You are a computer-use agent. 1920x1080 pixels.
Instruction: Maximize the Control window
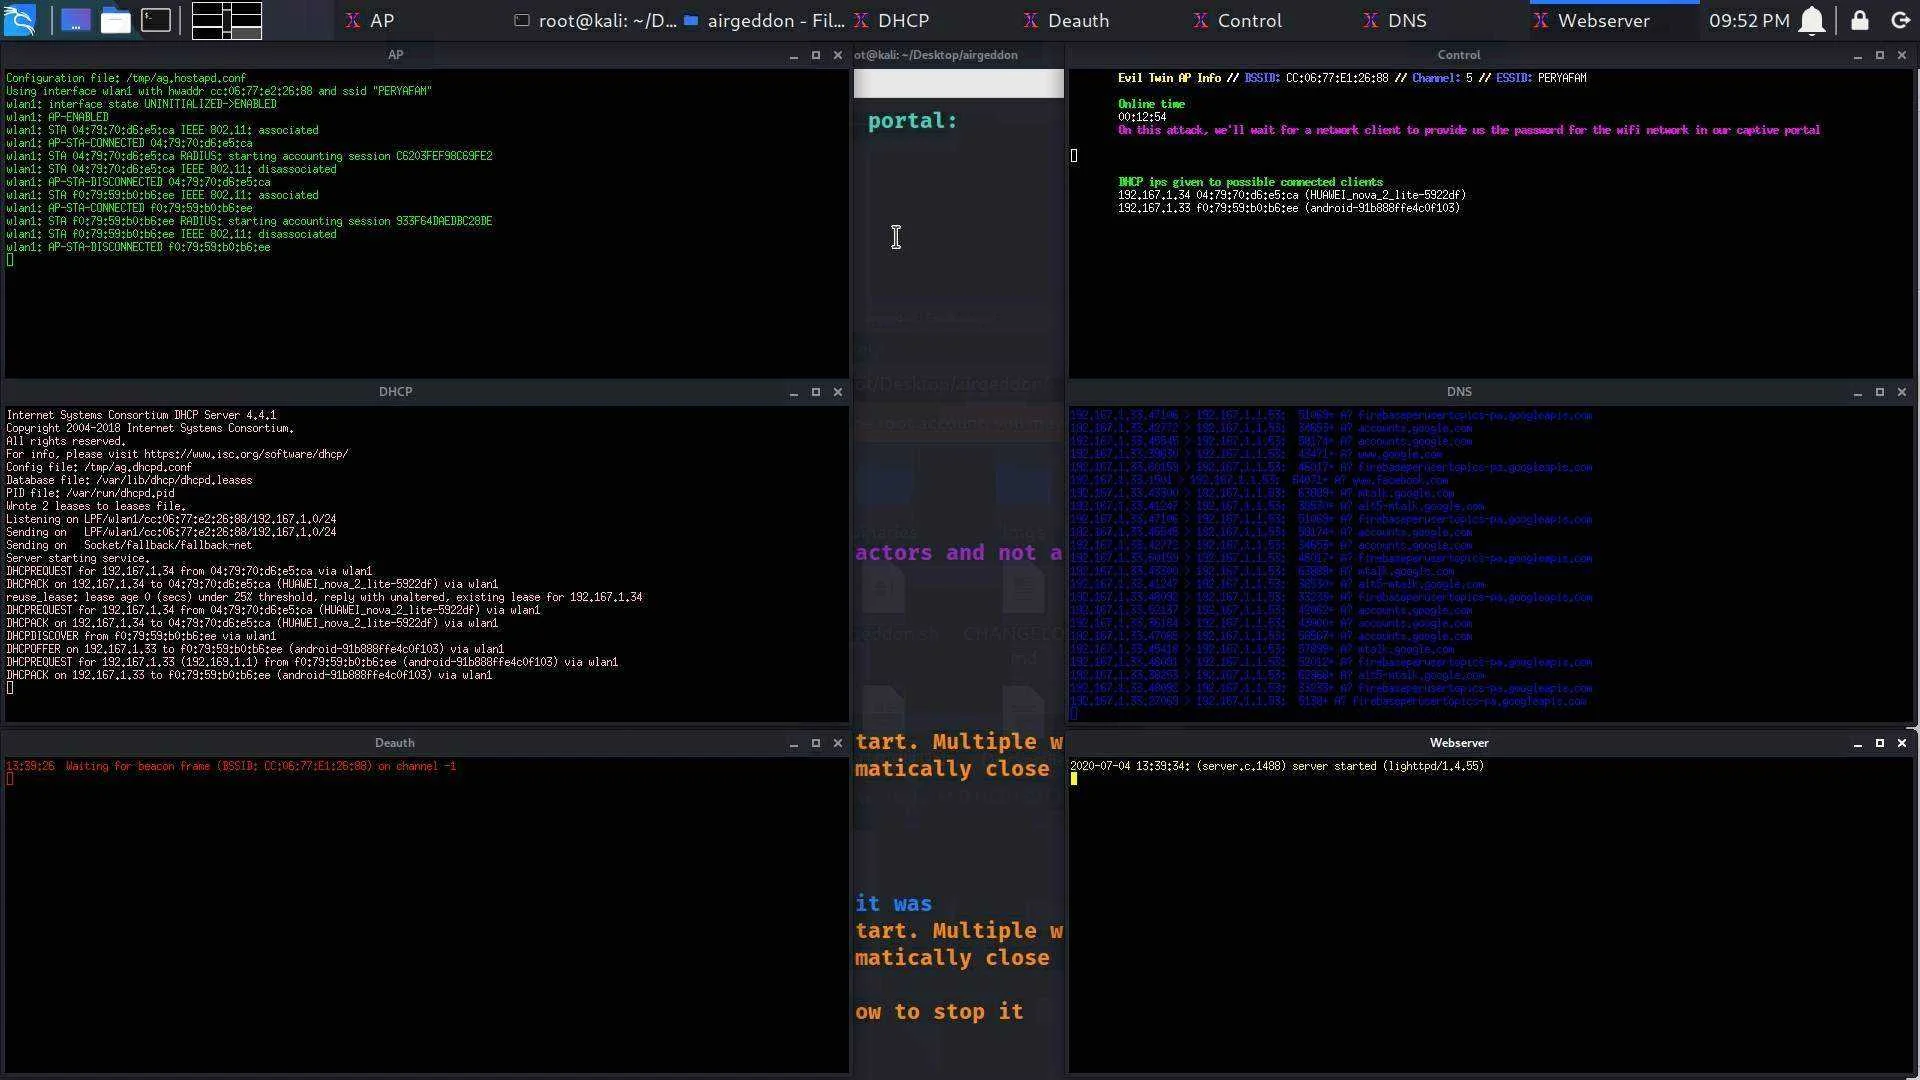(1880, 56)
